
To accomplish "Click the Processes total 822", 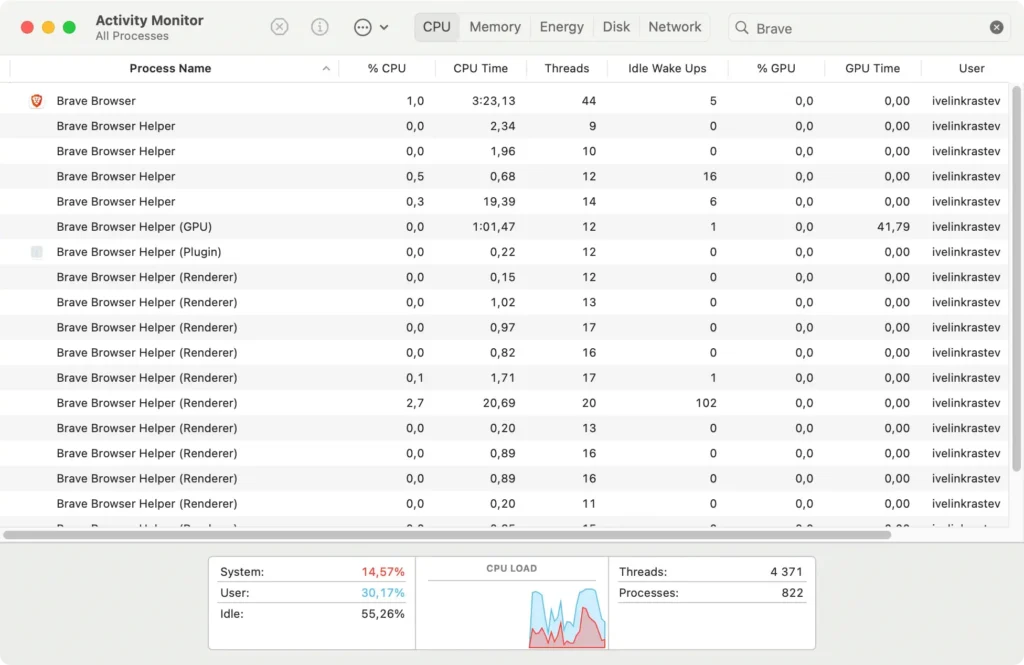I will click(x=792, y=592).
